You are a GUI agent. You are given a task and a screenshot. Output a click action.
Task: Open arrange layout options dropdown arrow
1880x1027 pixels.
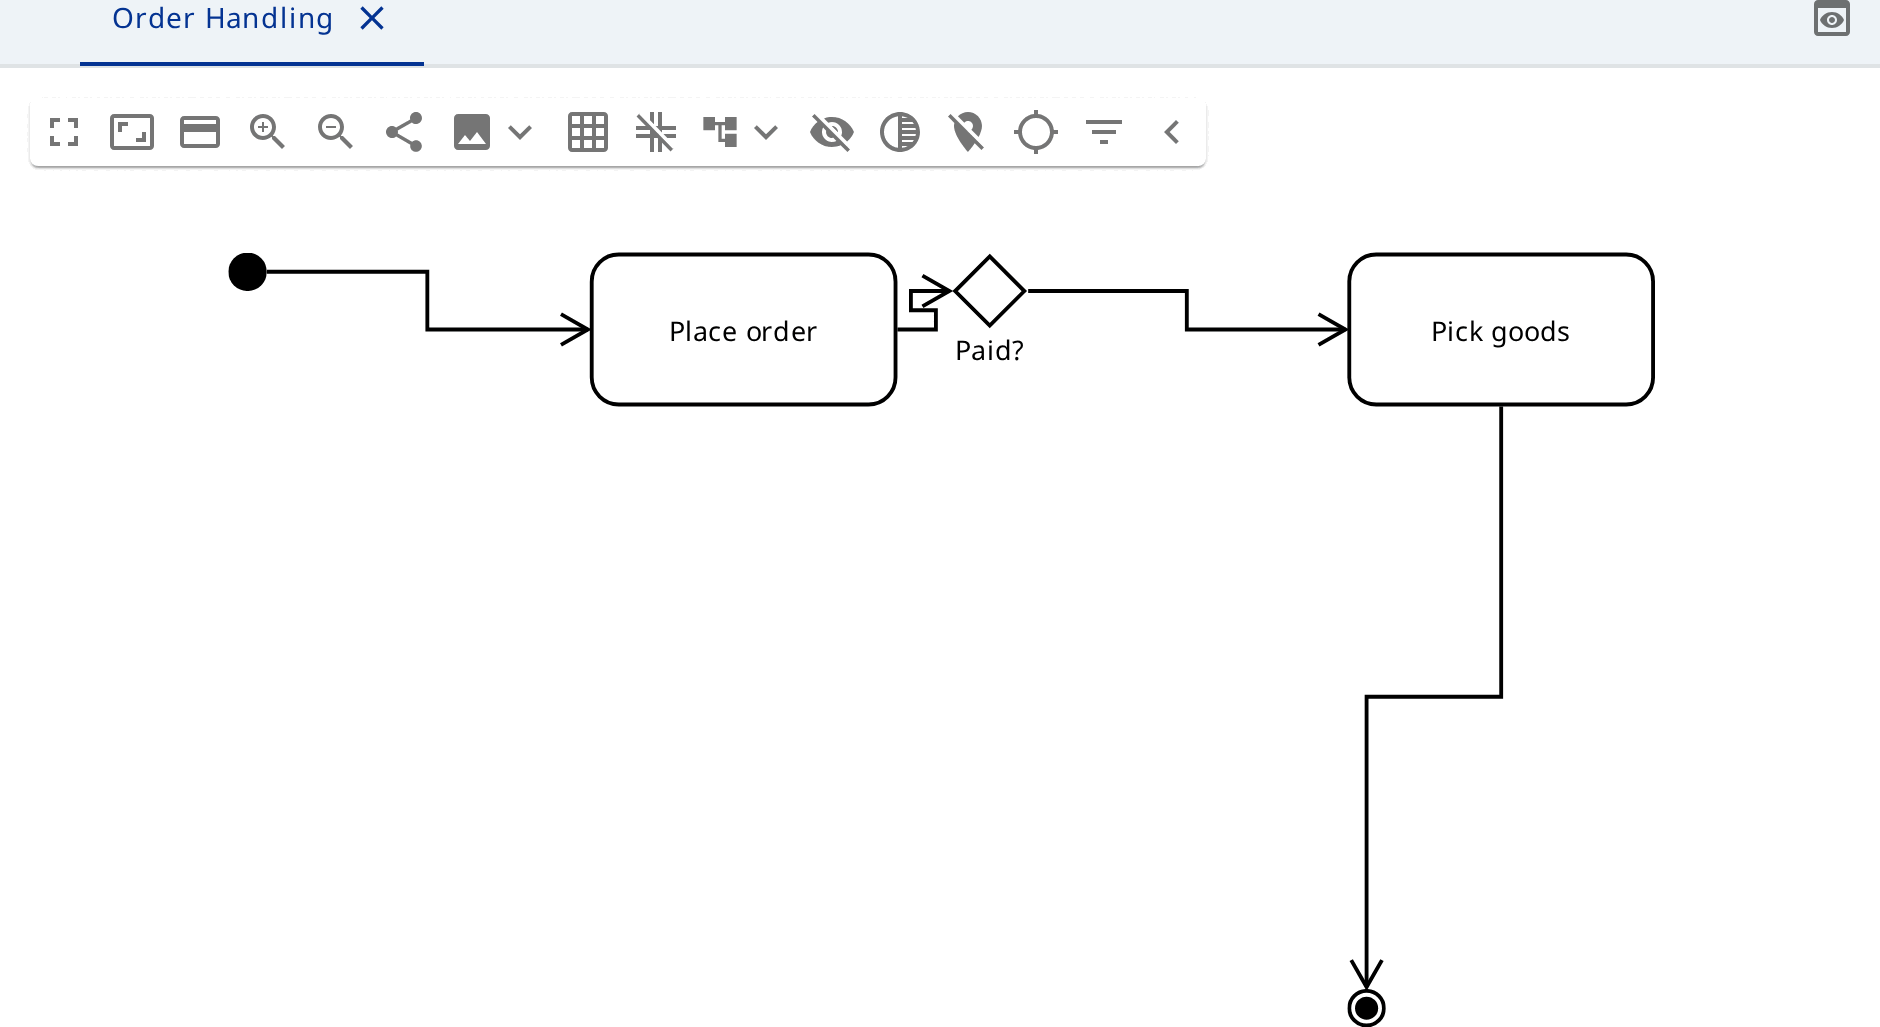tap(766, 132)
